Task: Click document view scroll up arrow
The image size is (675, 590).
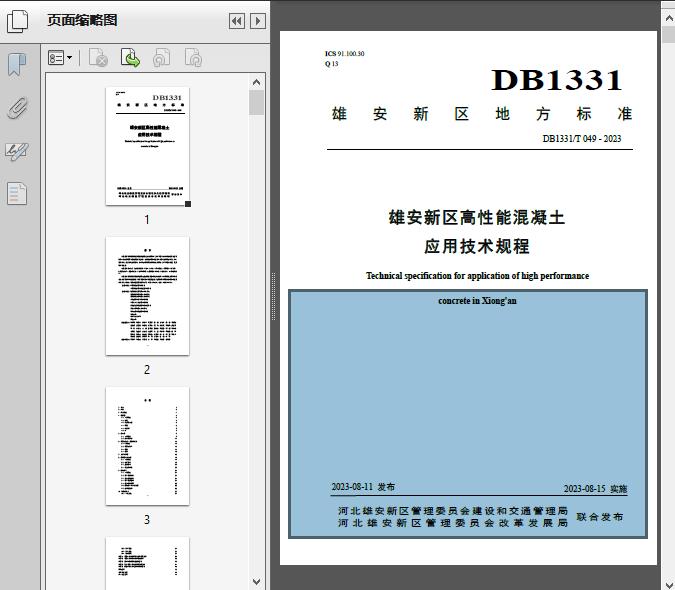Action: (x=669, y=19)
